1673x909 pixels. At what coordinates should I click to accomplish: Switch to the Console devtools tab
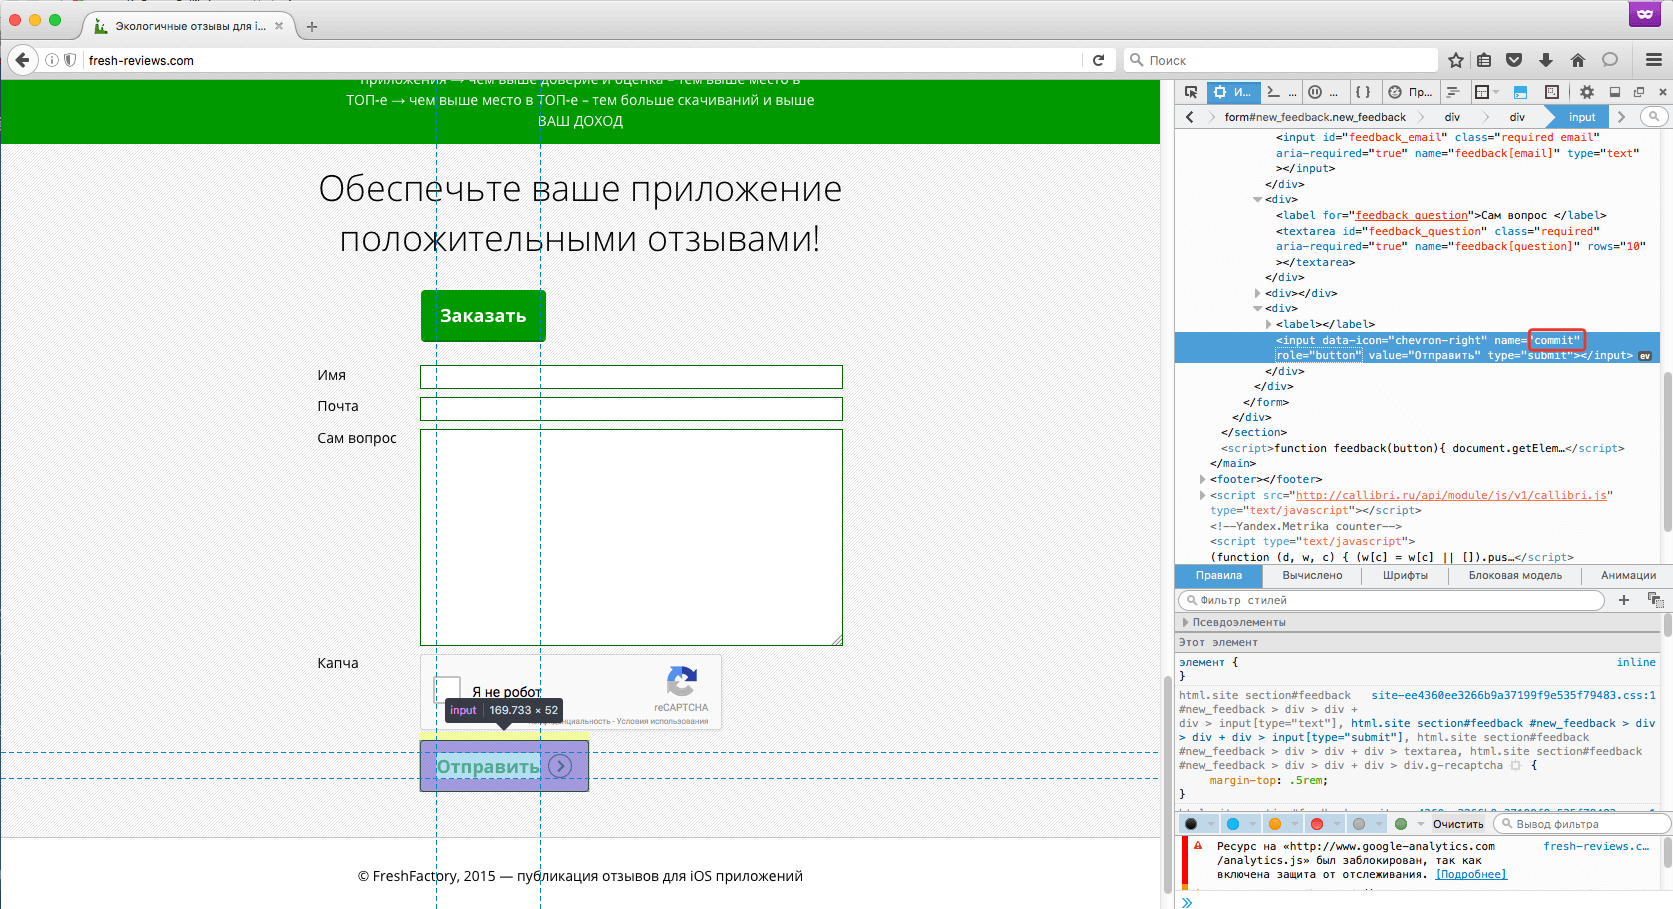click(x=1280, y=92)
